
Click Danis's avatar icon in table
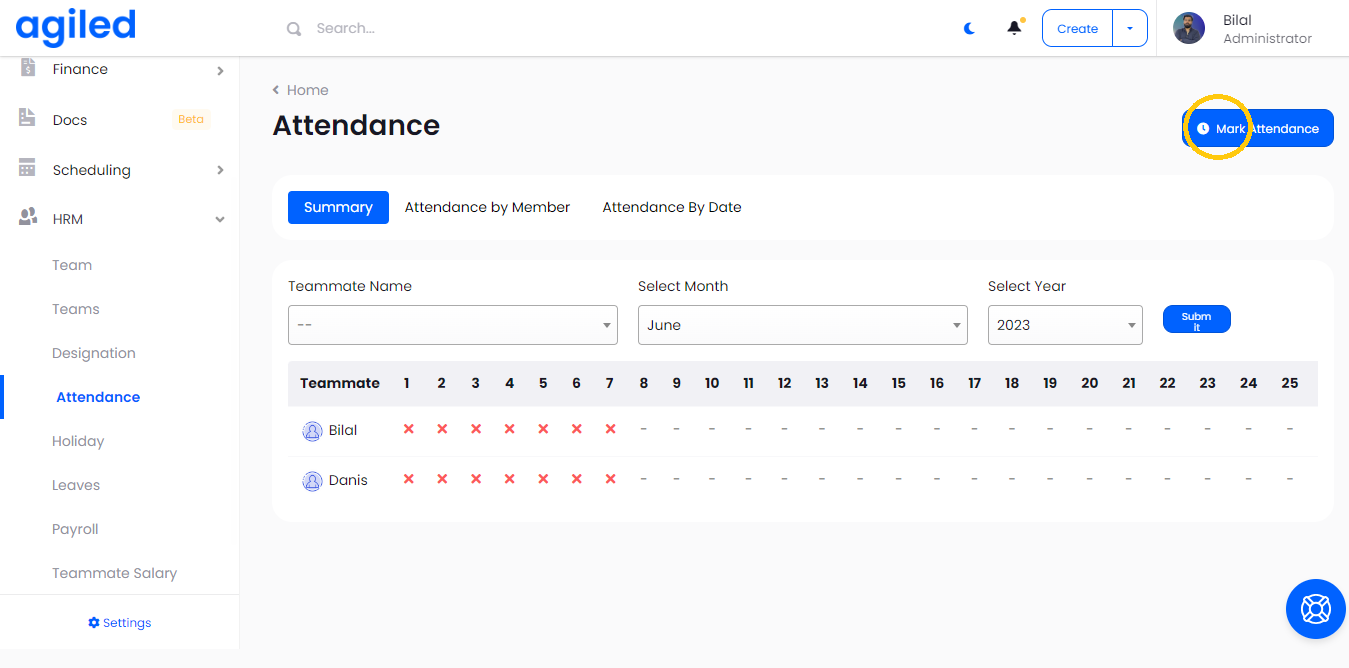coord(312,481)
